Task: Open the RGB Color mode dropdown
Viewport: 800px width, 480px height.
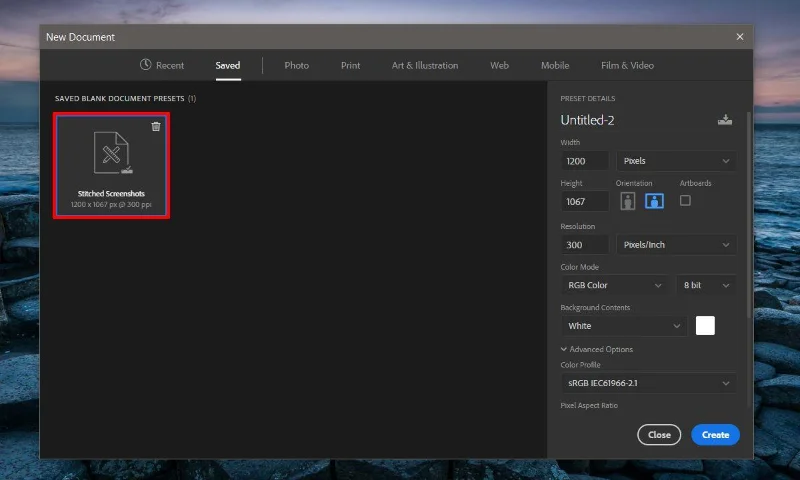Action: coord(615,285)
